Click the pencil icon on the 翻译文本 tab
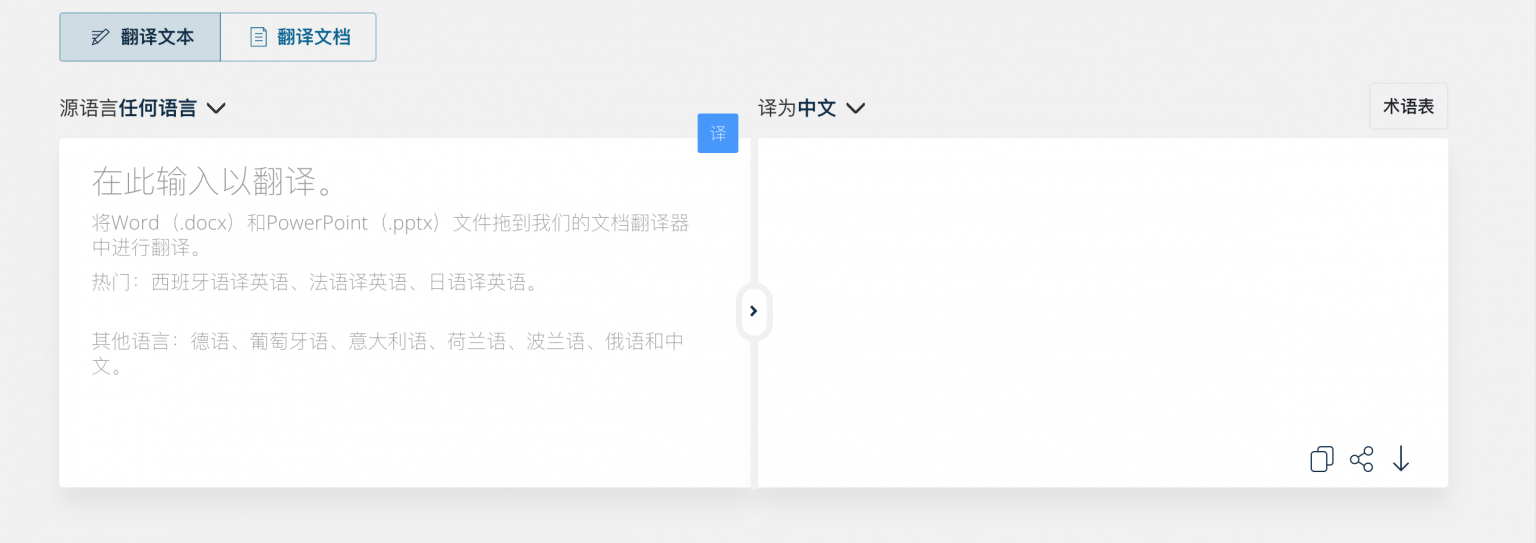 (x=100, y=38)
